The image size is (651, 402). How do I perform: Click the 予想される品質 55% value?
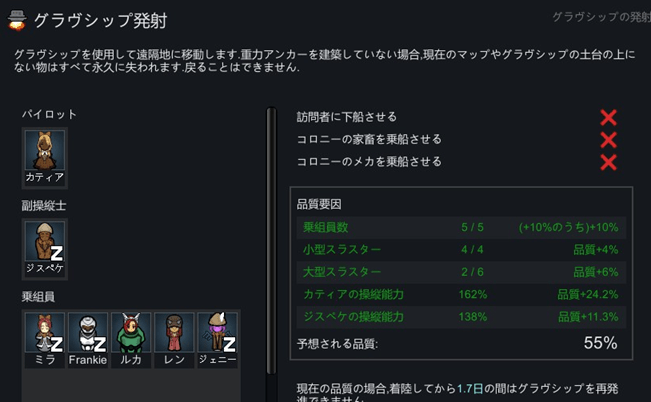[600, 343]
